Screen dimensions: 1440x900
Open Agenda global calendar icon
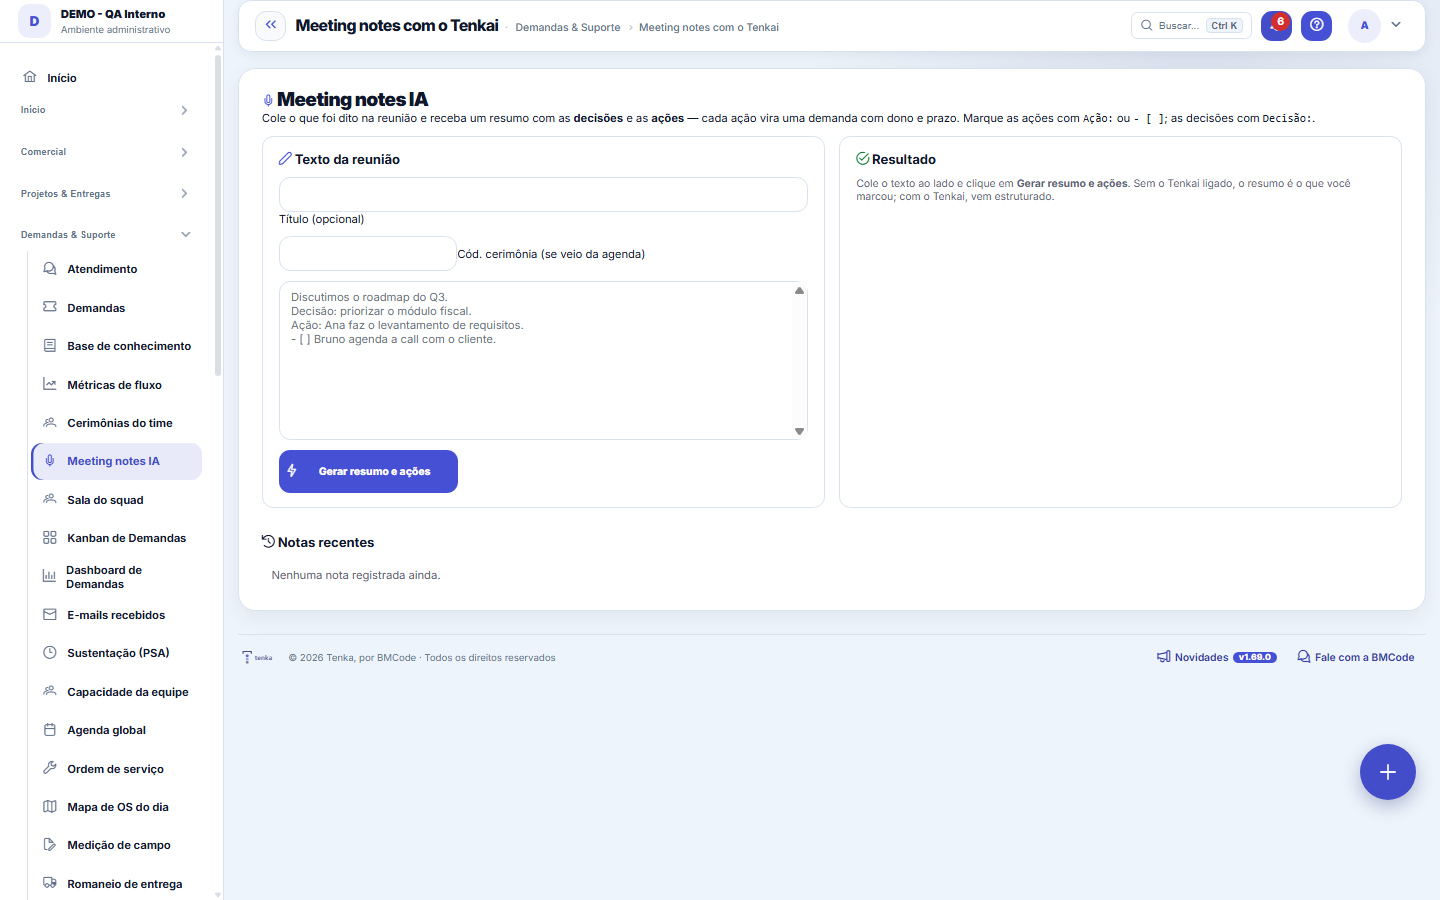[x=50, y=730]
